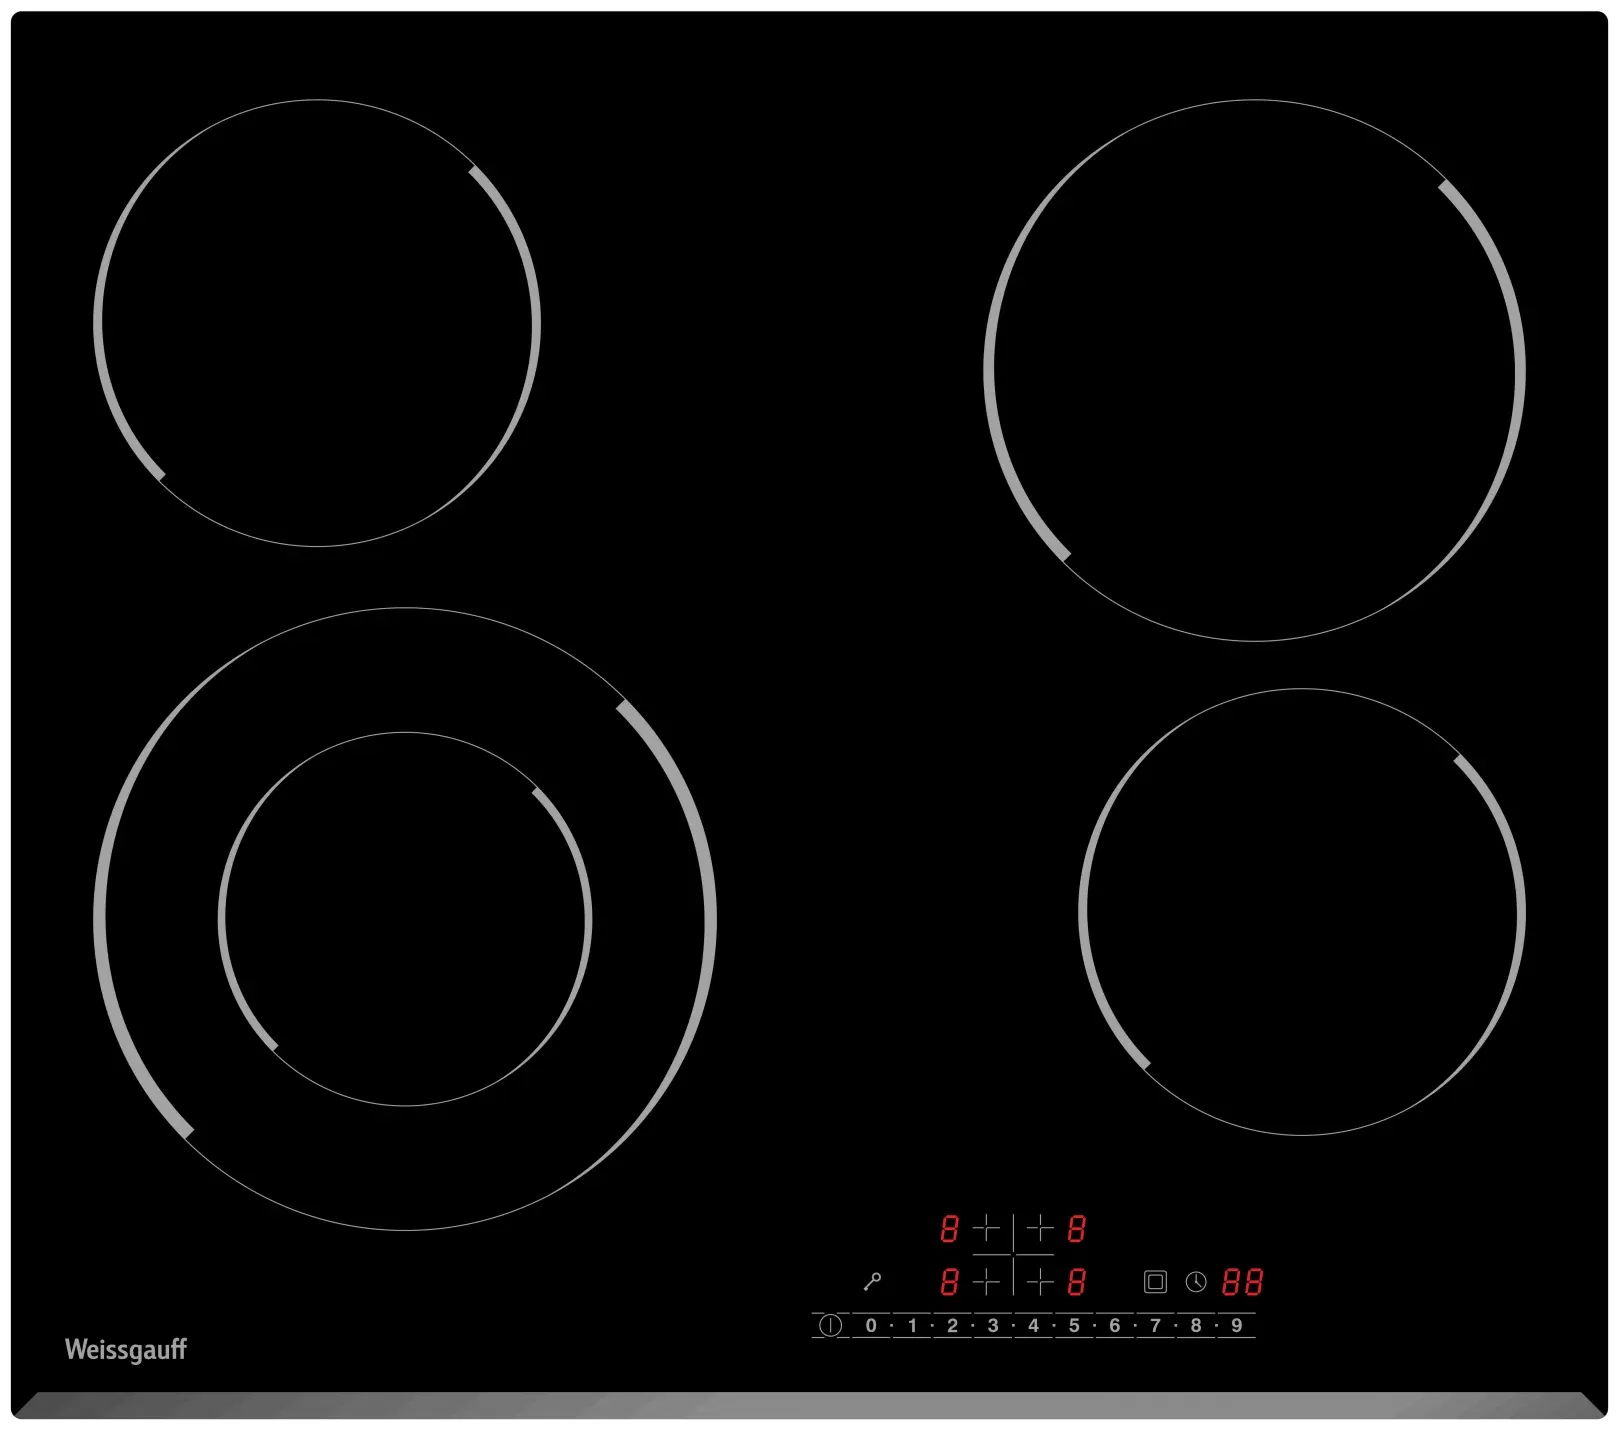
Task: Set power level 0 on slider
Action: (871, 1325)
